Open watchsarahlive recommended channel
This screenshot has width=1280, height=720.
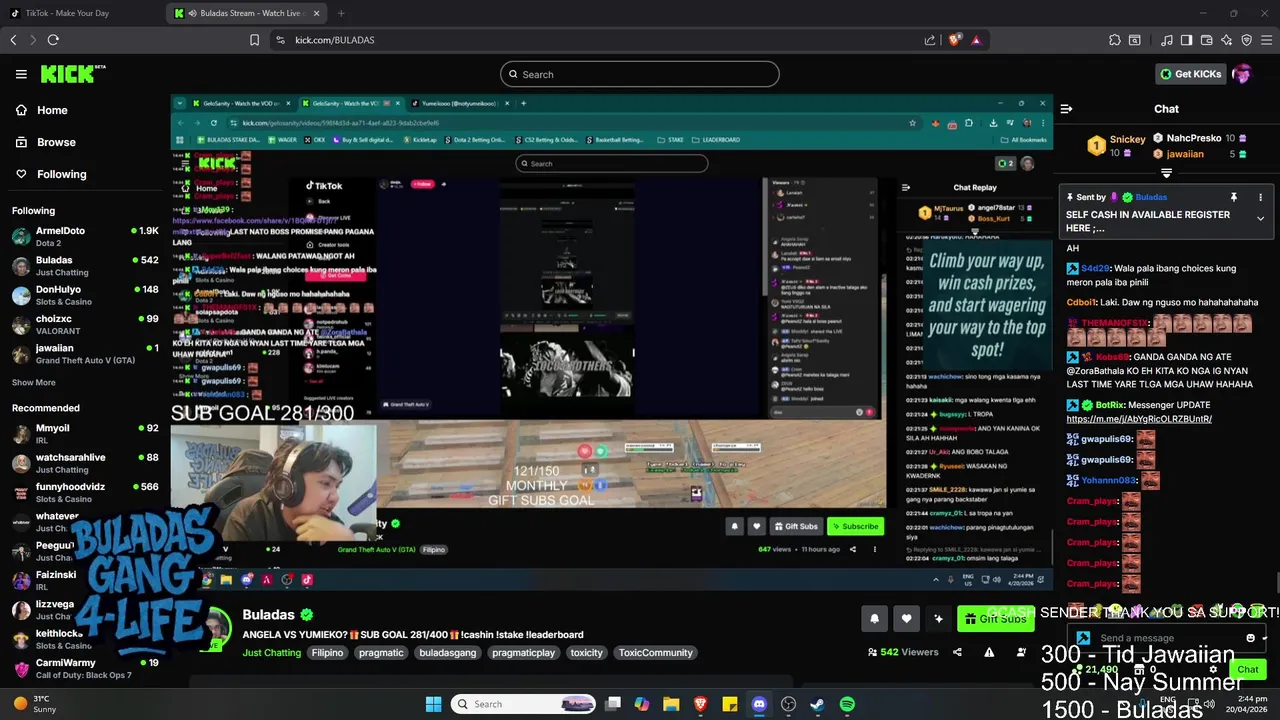(85, 463)
